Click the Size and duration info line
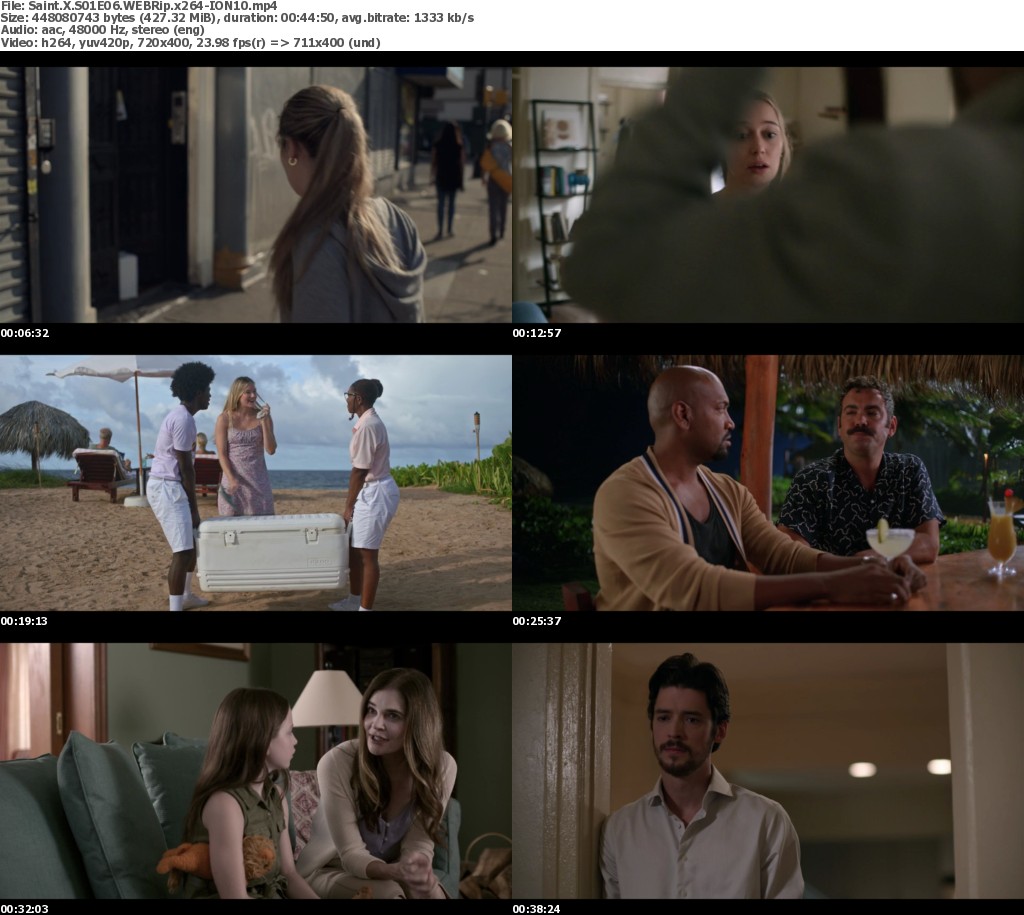The width and height of the screenshot is (1024, 915). [237, 18]
